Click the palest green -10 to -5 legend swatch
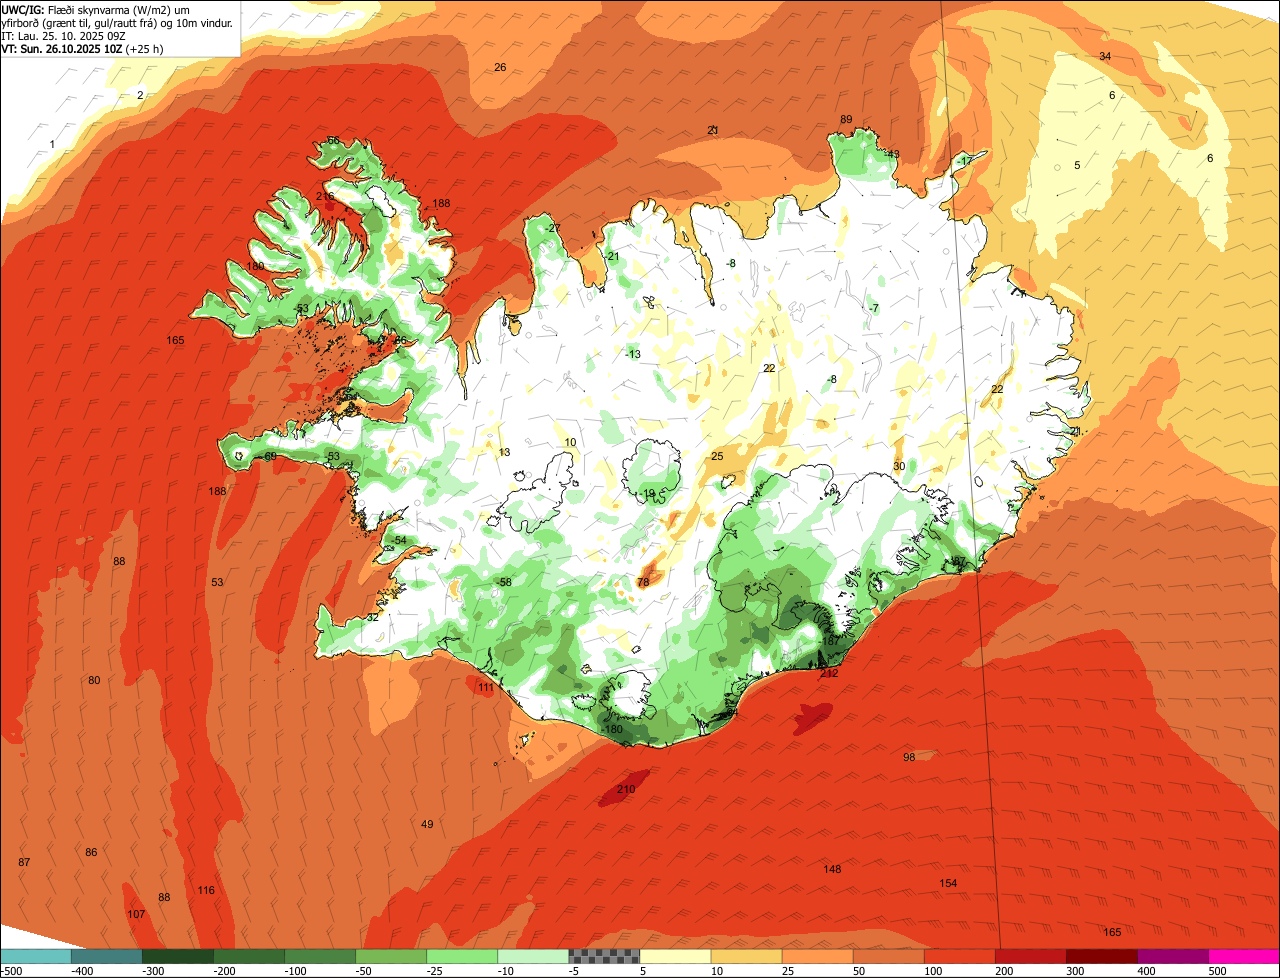The height and width of the screenshot is (978, 1280). tap(533, 956)
